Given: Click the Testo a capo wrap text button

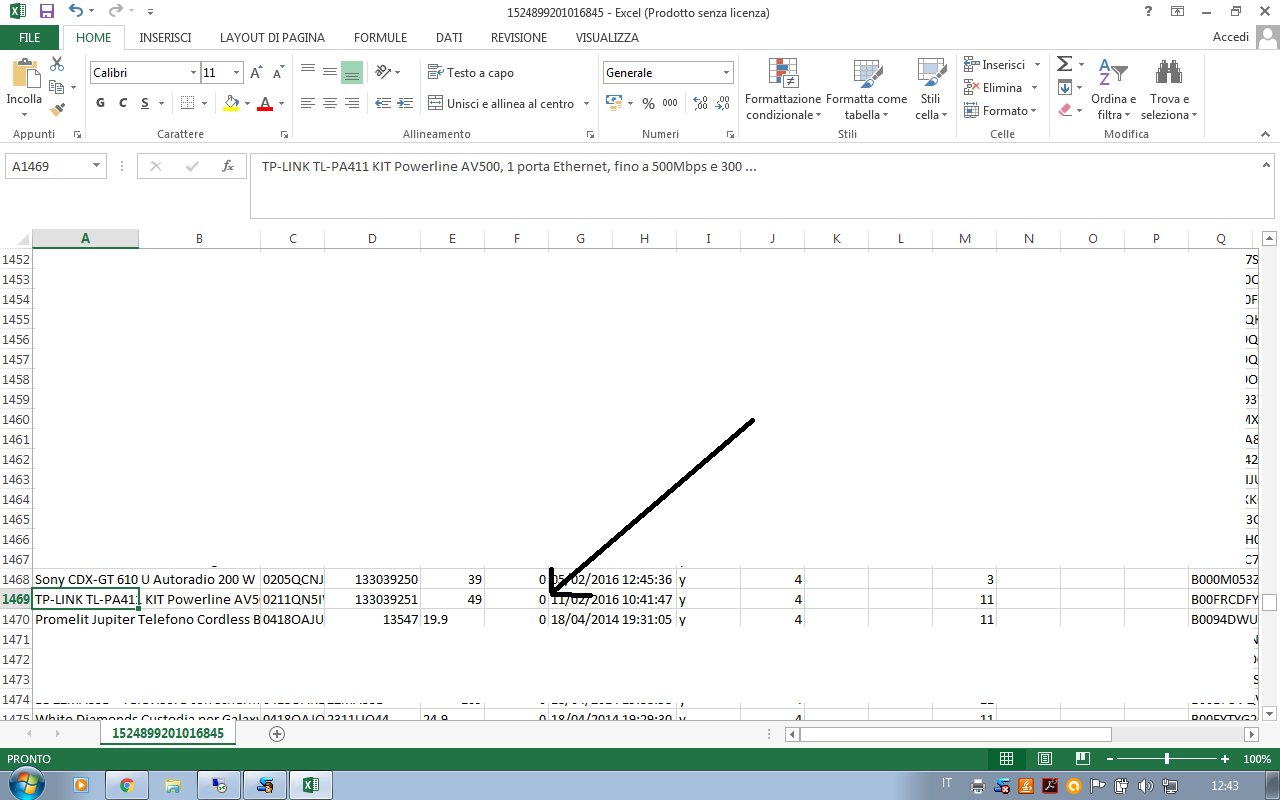Looking at the screenshot, I should 471,73.
